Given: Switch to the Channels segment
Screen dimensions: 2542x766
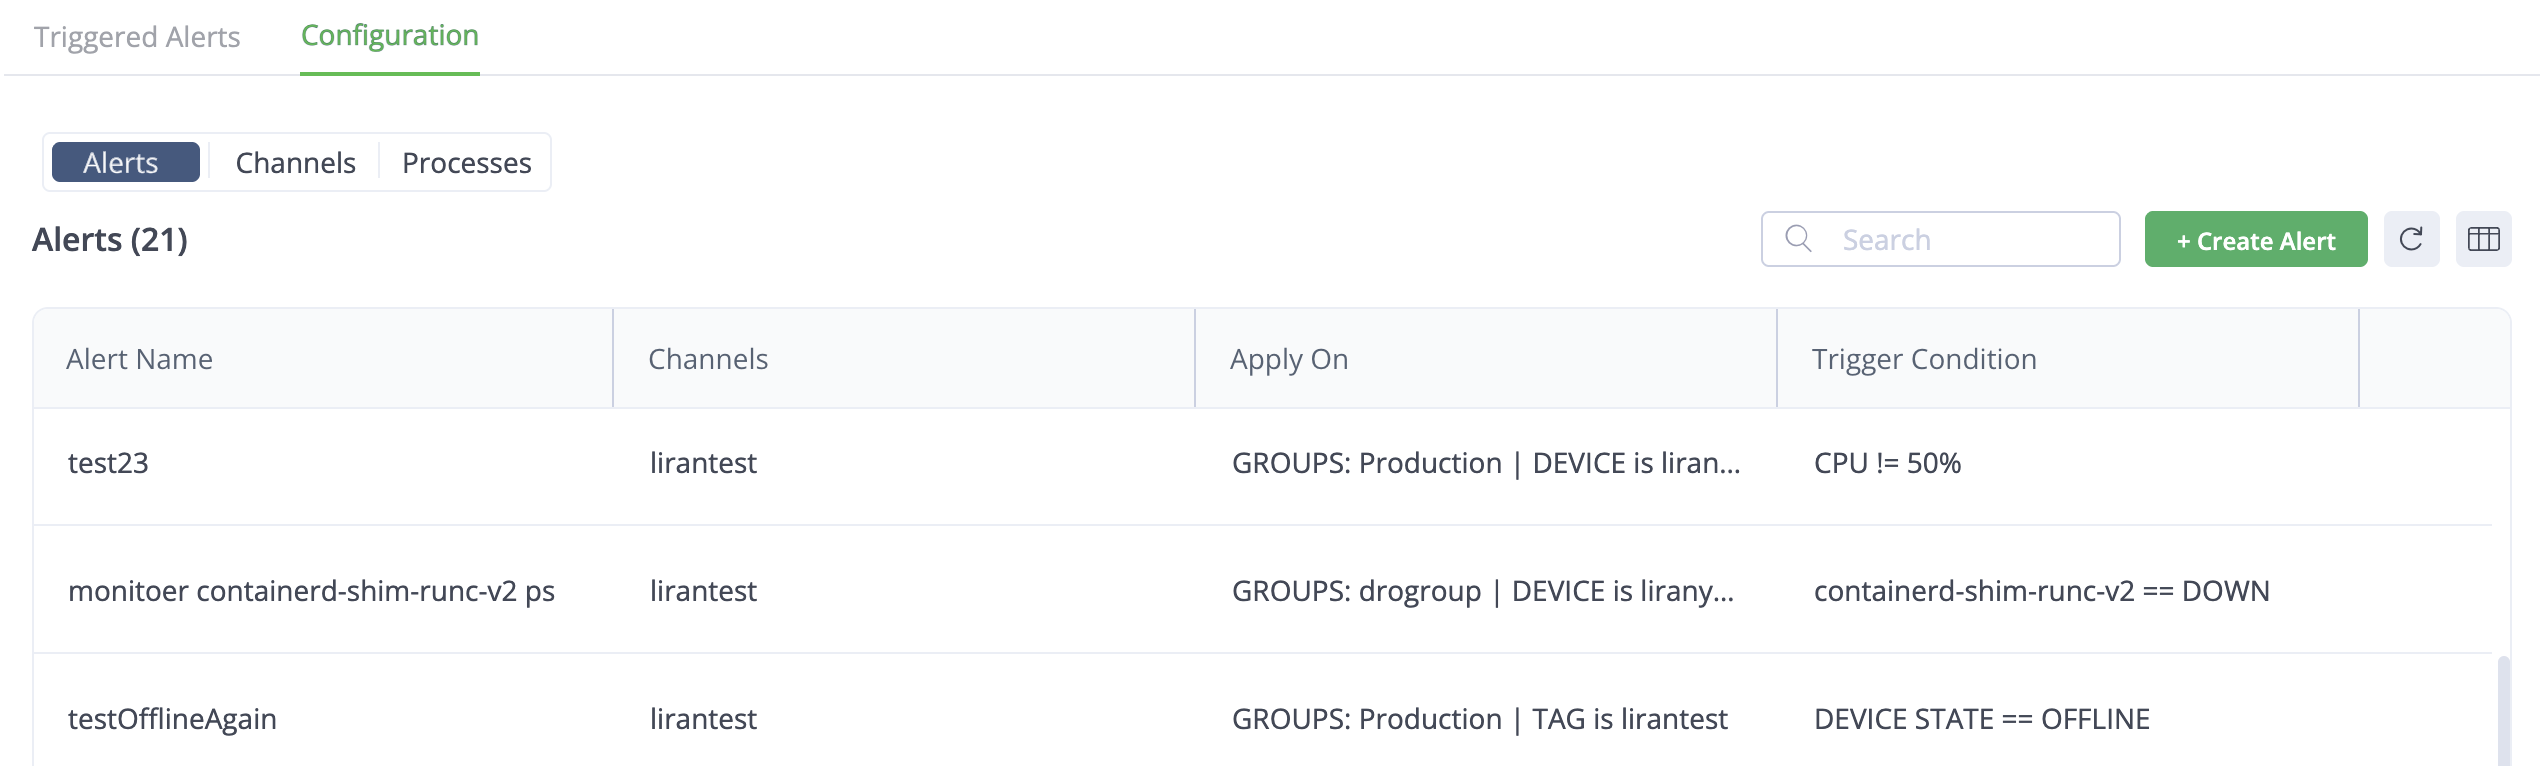Looking at the screenshot, I should tap(295, 162).
